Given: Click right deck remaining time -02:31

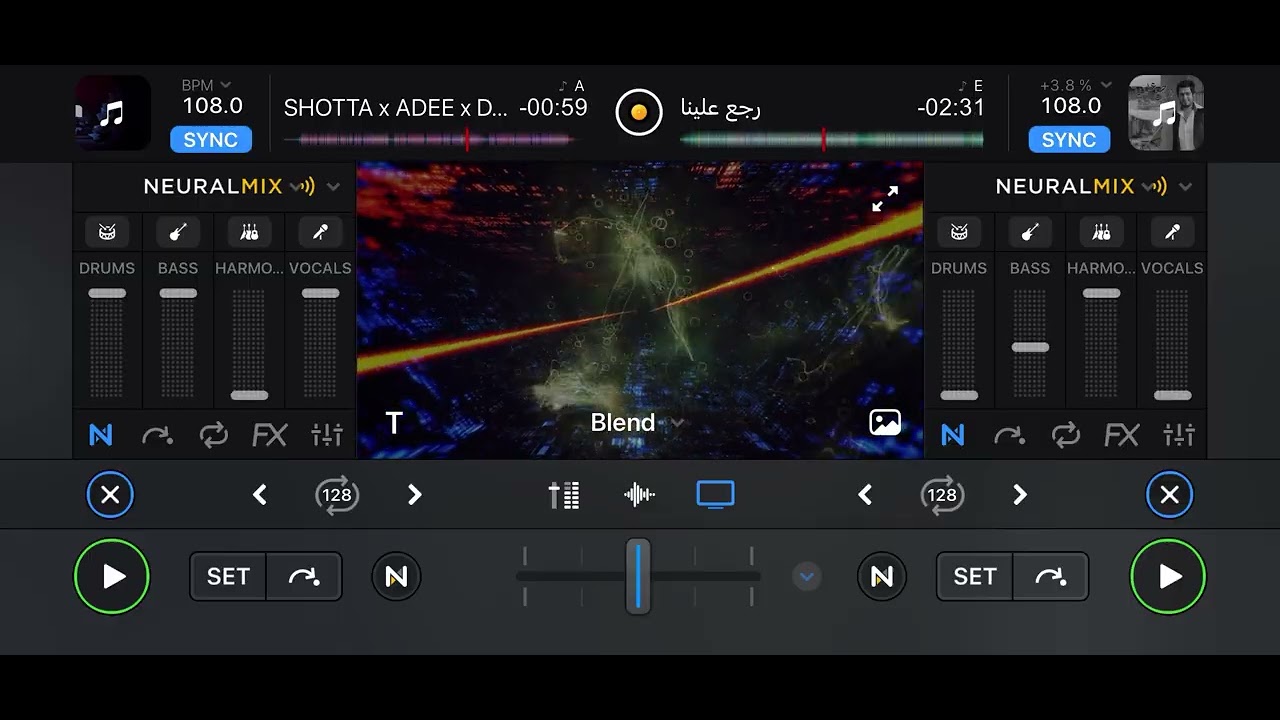Looking at the screenshot, I should (950, 108).
